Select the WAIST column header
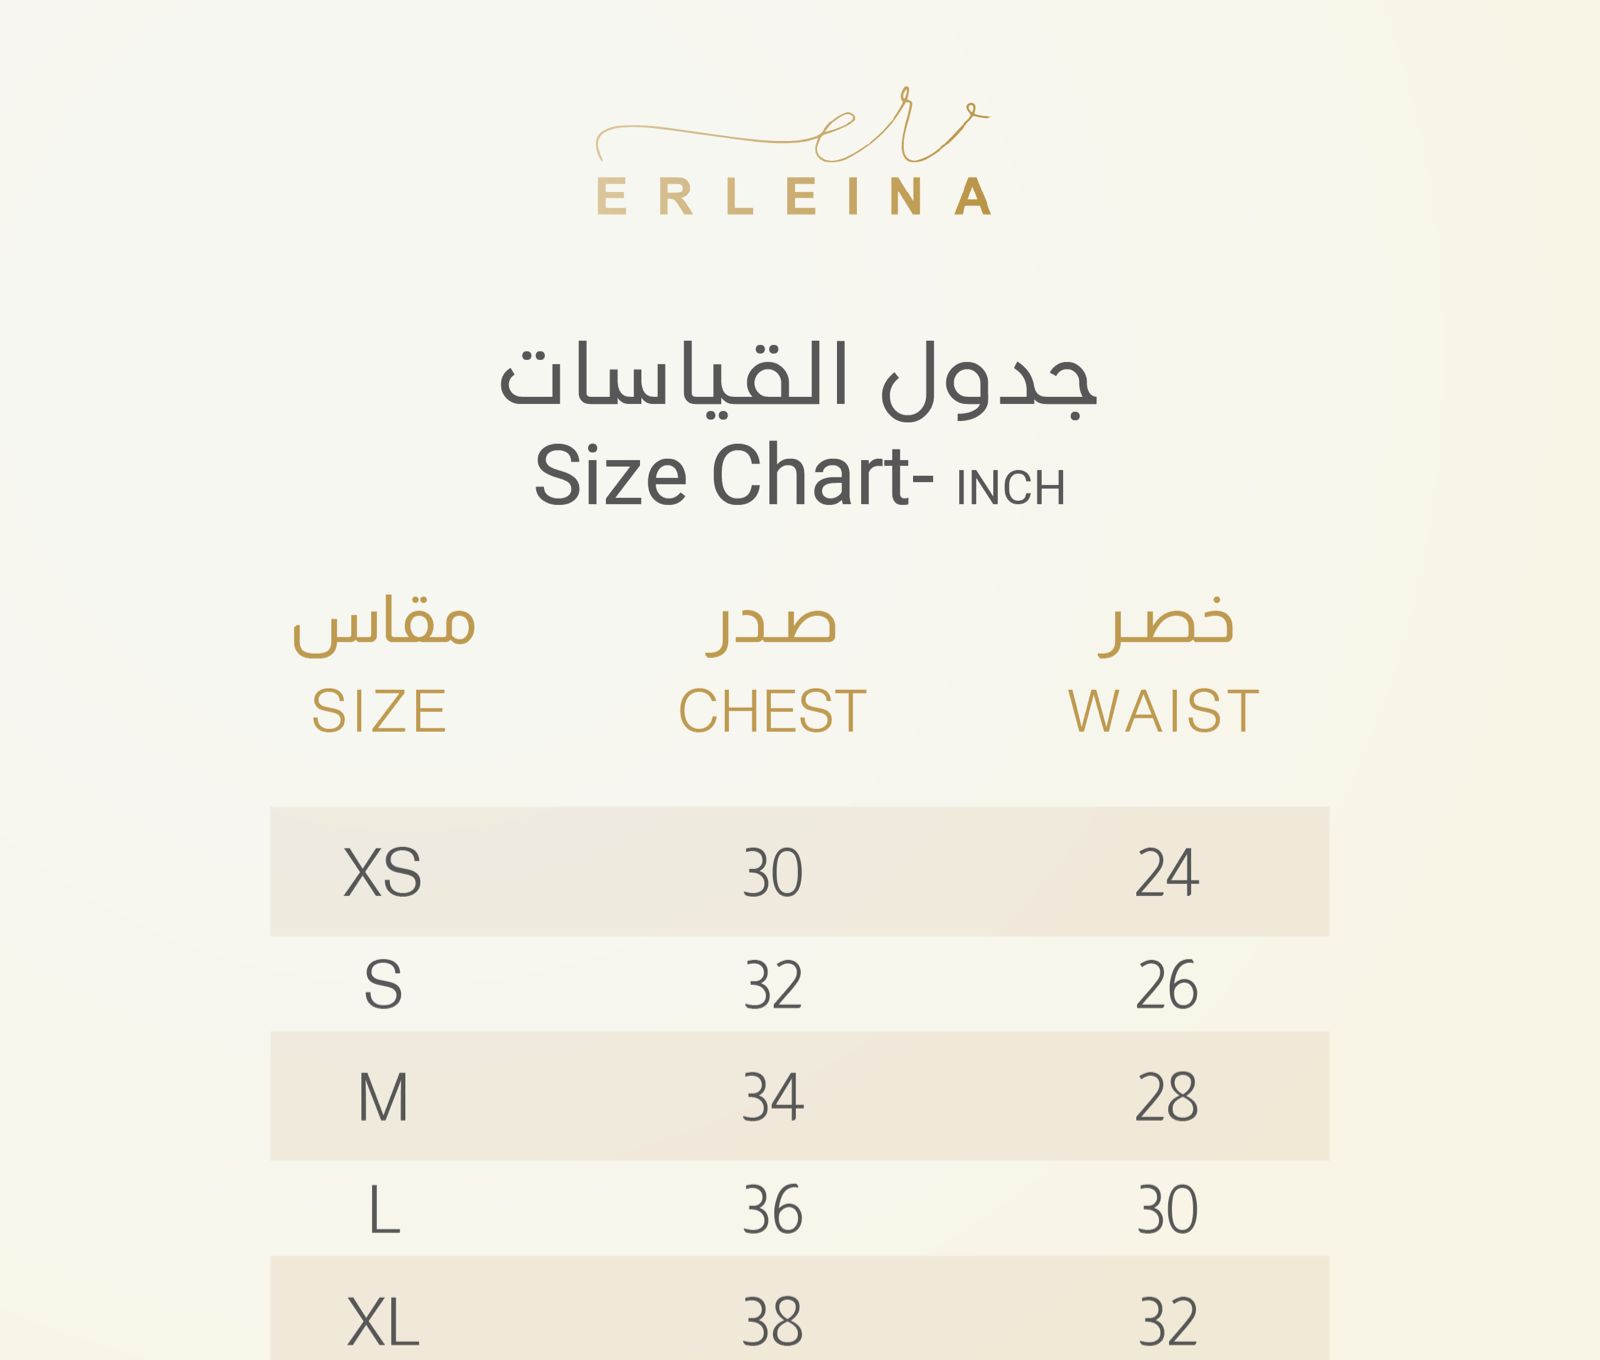Screen dimensions: 1600x1360 pos(1164,711)
